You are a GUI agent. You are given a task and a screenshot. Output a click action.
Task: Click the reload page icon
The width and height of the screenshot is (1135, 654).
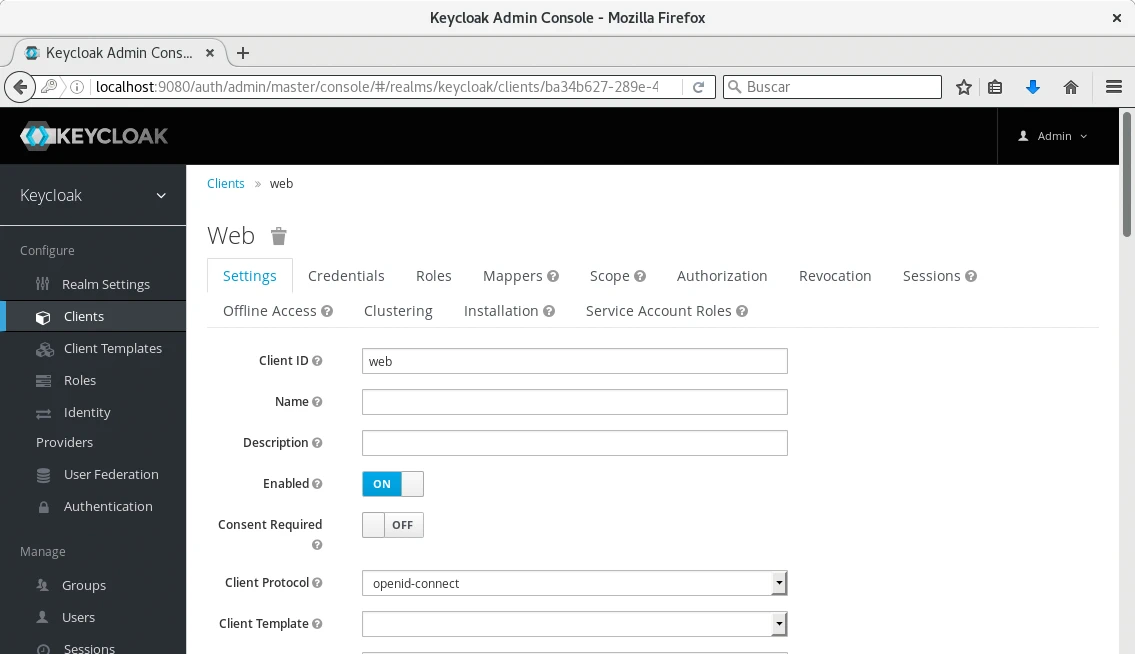[699, 87]
